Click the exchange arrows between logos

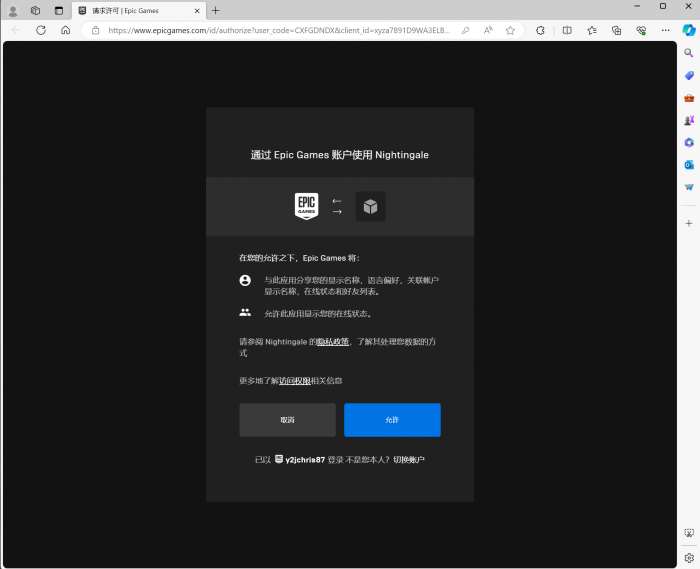point(337,207)
